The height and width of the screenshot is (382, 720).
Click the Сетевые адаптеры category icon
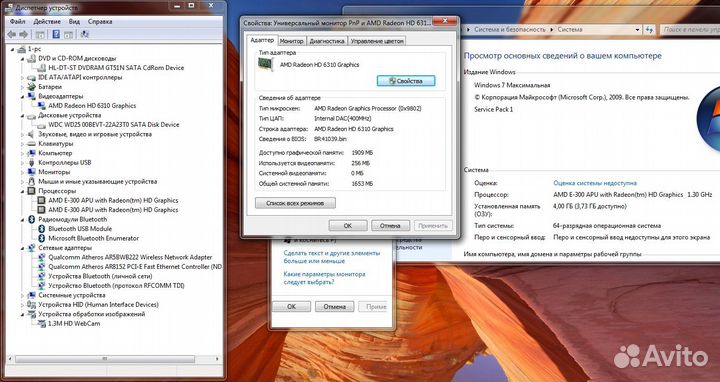click(x=32, y=248)
